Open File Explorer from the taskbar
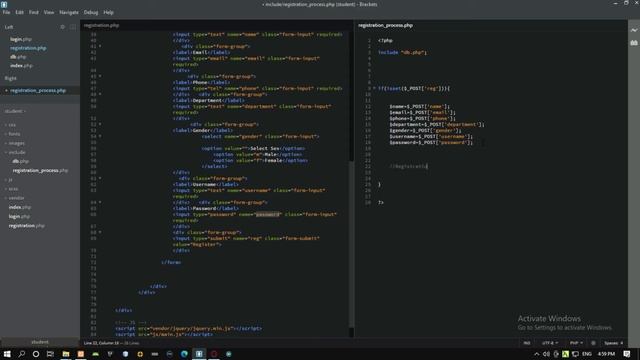This screenshot has height=360, width=640. [x=66, y=354]
